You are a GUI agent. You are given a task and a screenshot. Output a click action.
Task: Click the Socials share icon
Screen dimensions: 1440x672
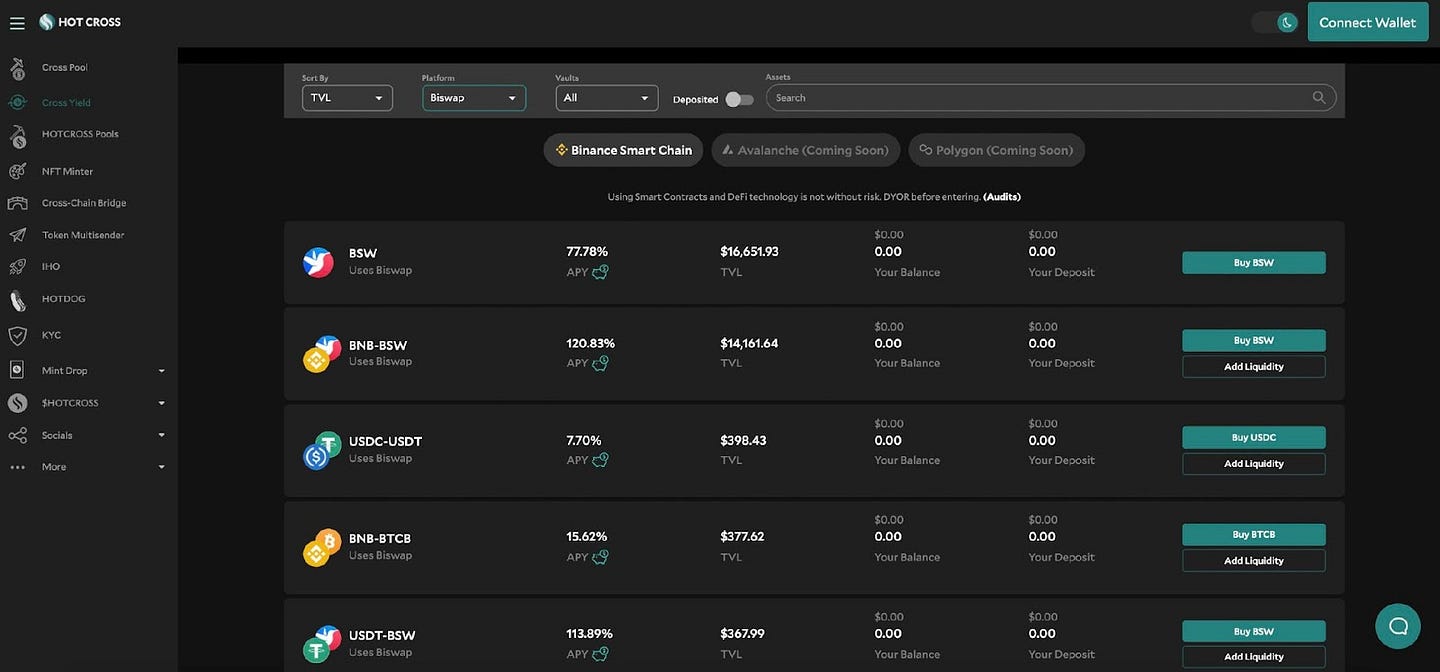17,436
